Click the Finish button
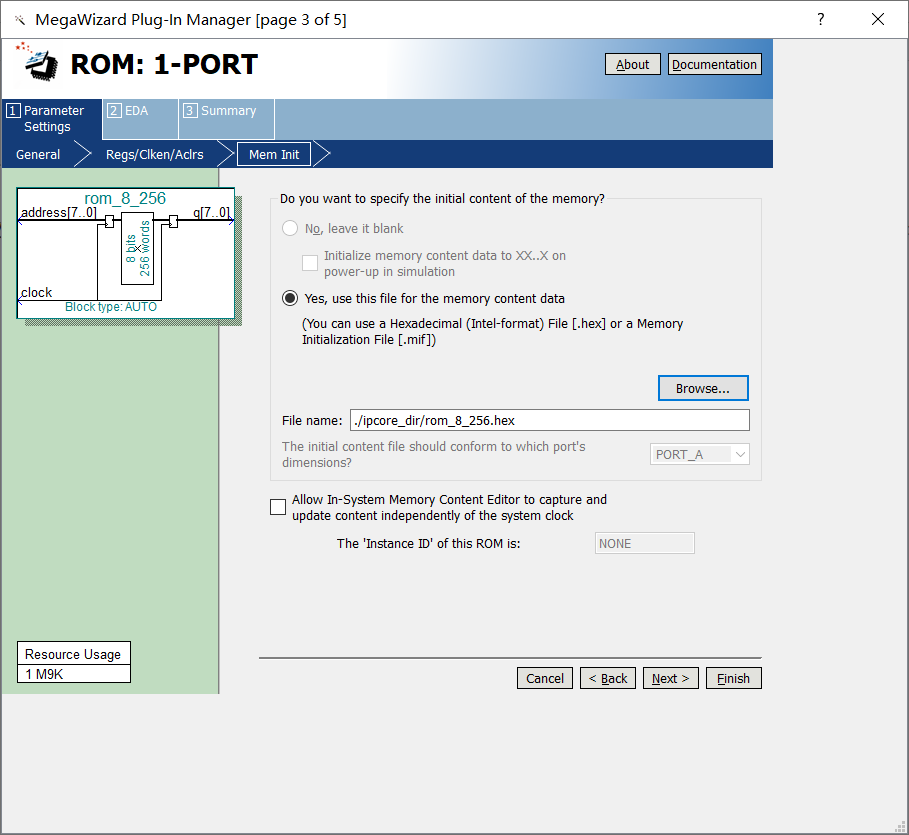 733,678
